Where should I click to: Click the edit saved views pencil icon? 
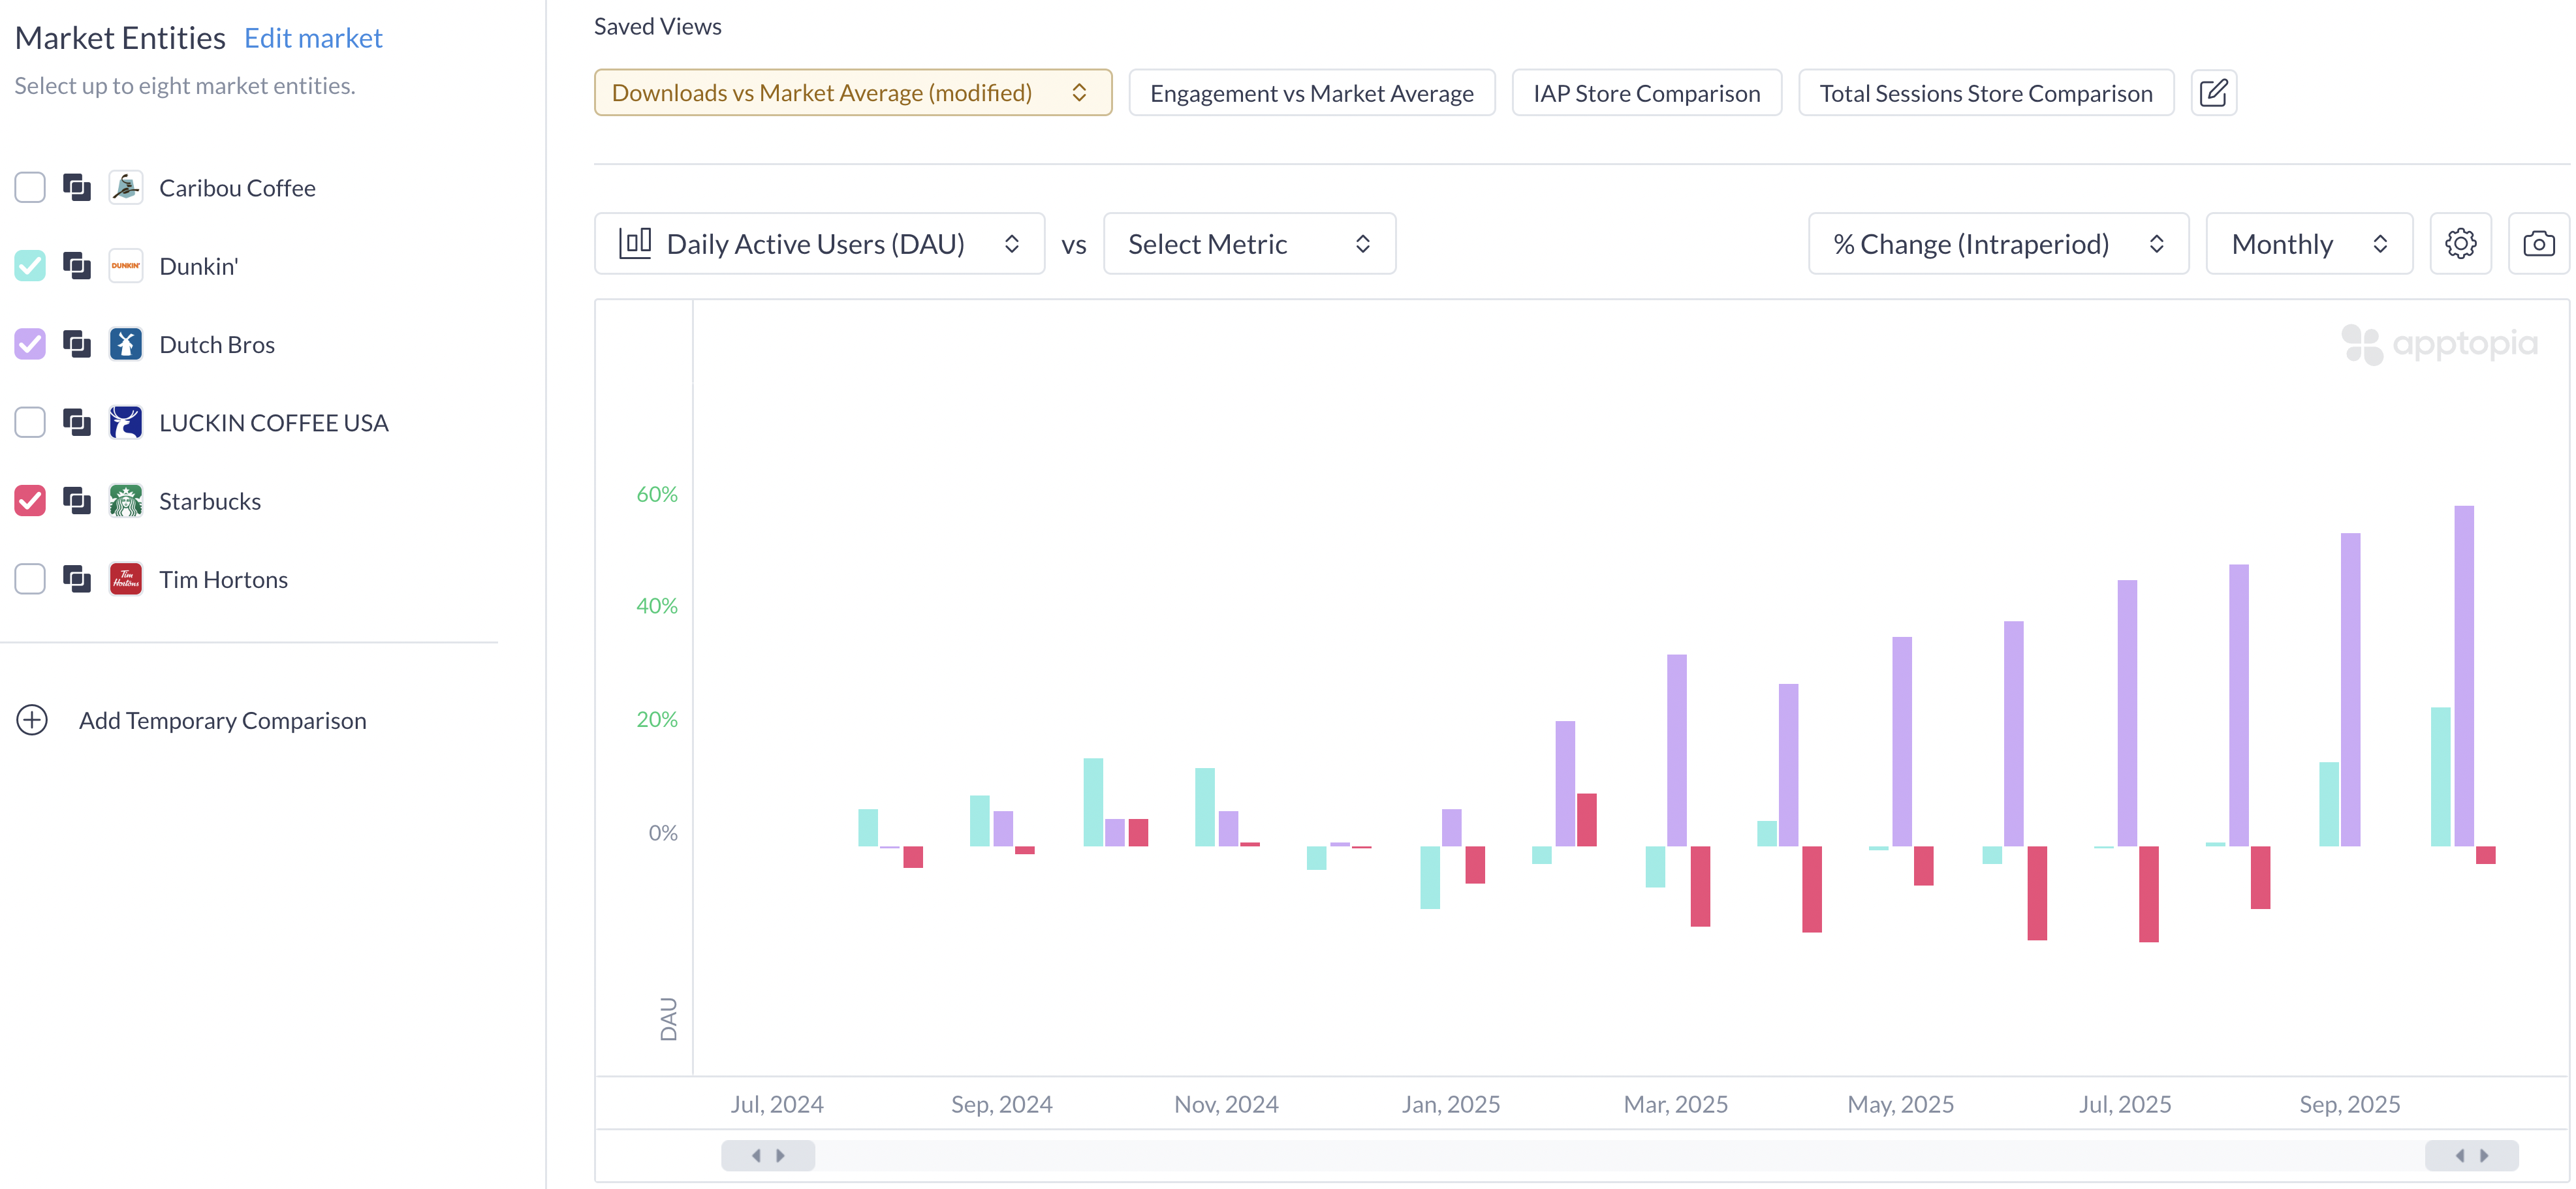[2213, 93]
